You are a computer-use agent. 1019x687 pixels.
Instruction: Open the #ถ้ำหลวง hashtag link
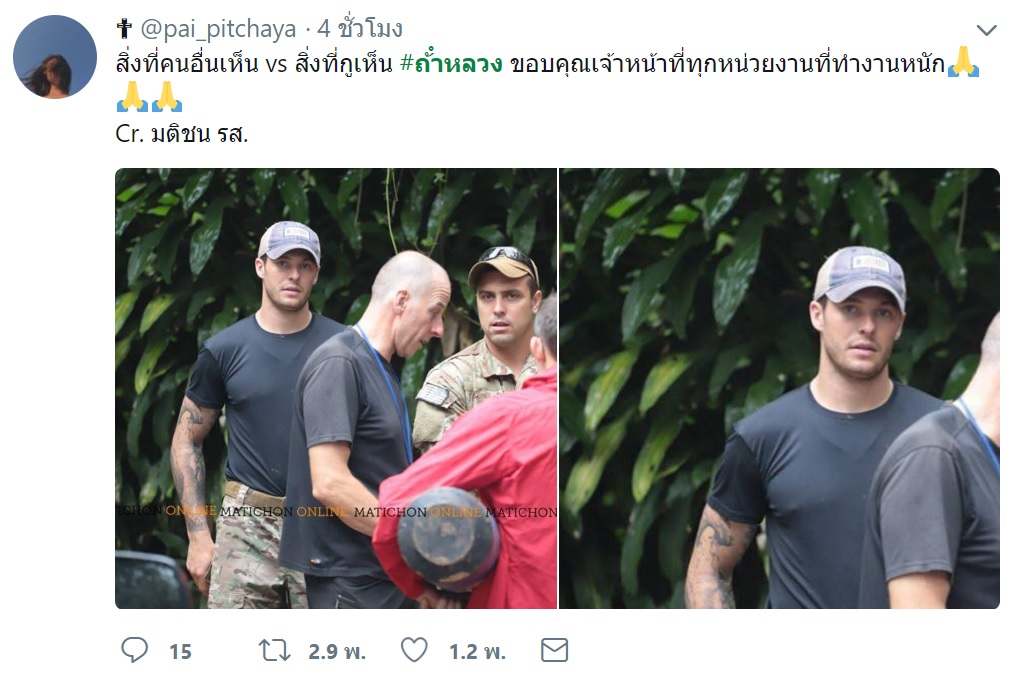click(x=452, y=64)
